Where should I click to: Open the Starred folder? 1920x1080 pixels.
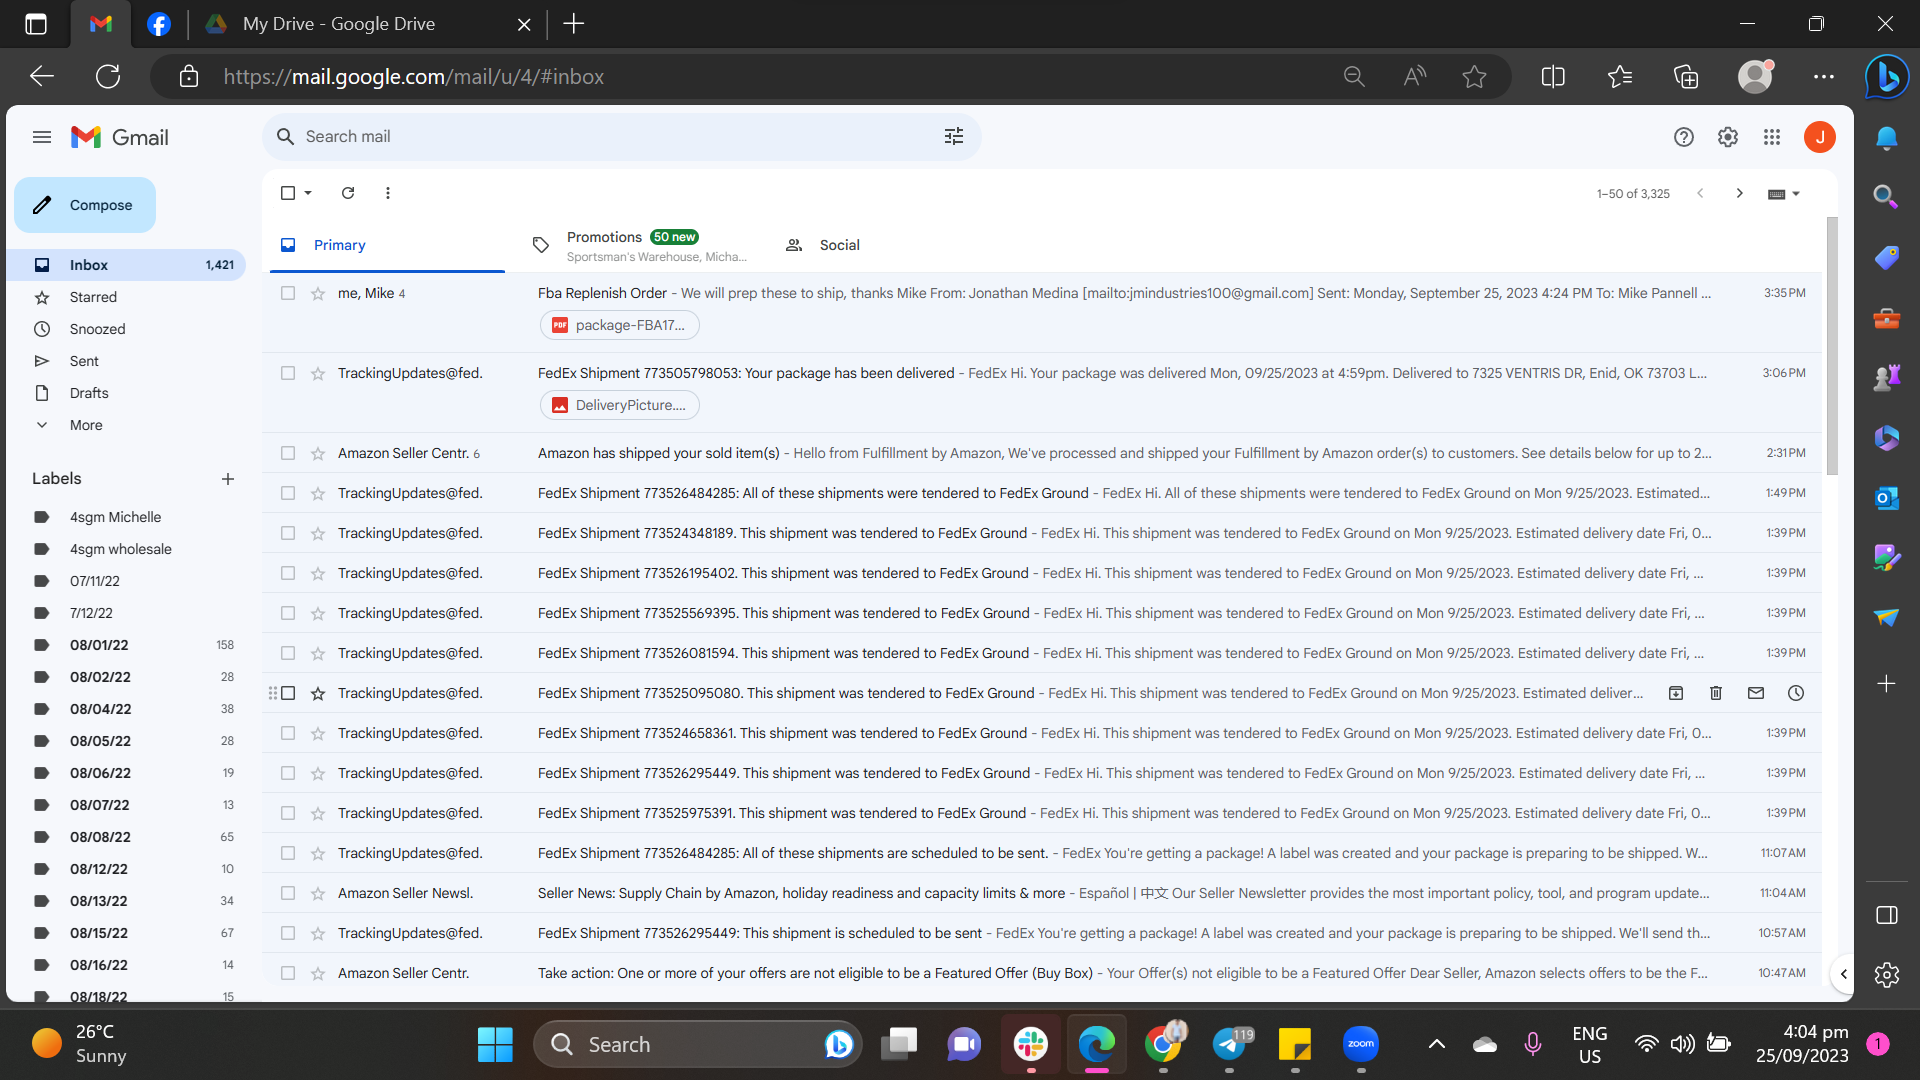(x=93, y=297)
